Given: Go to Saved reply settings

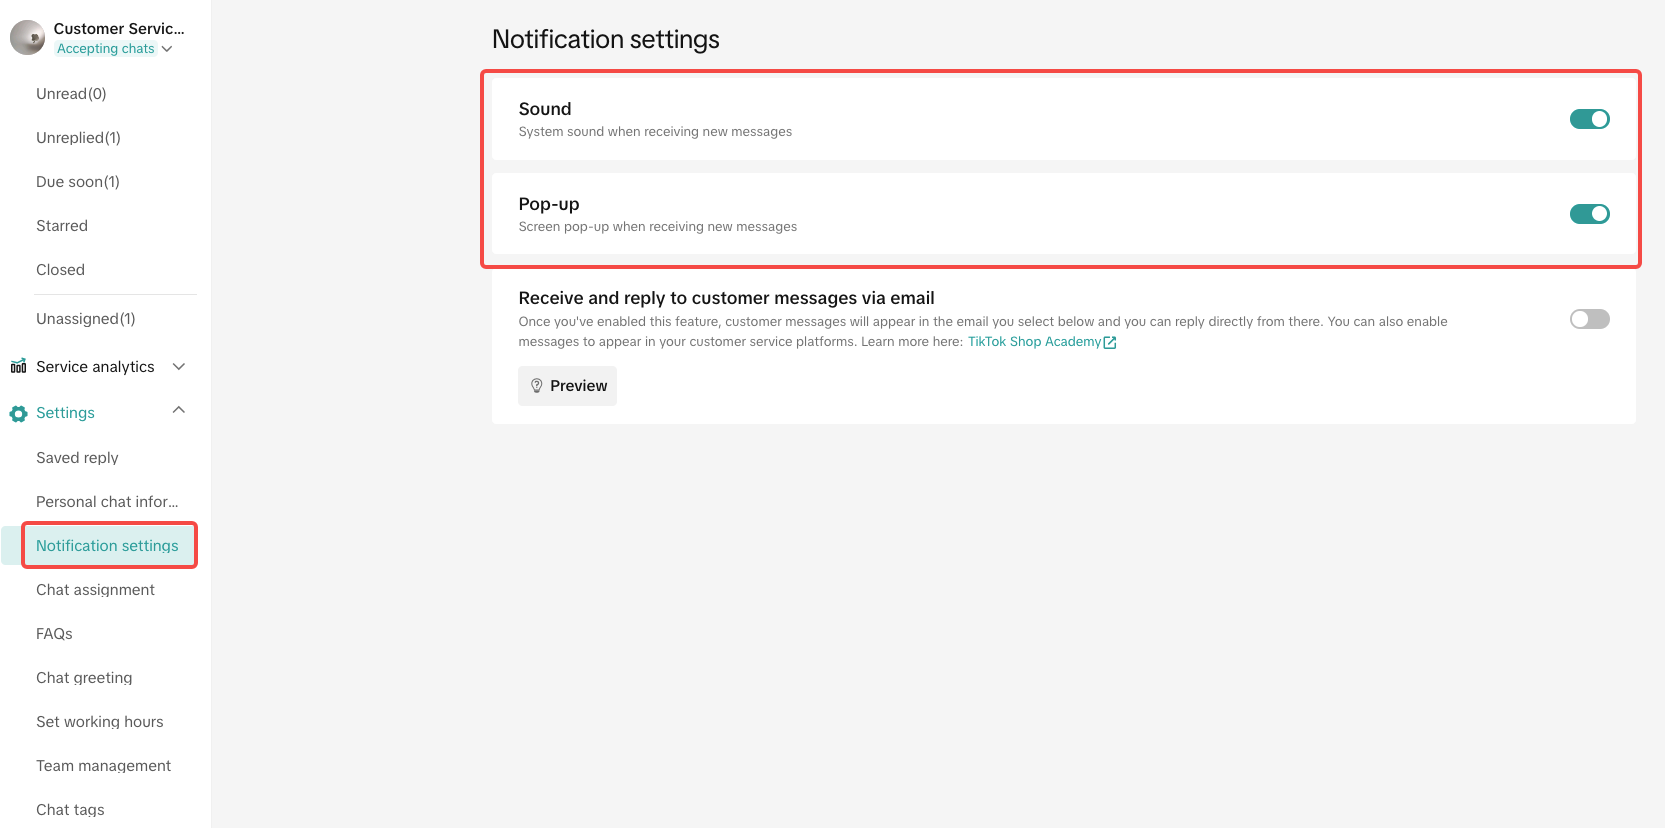Looking at the screenshot, I should coord(77,458).
